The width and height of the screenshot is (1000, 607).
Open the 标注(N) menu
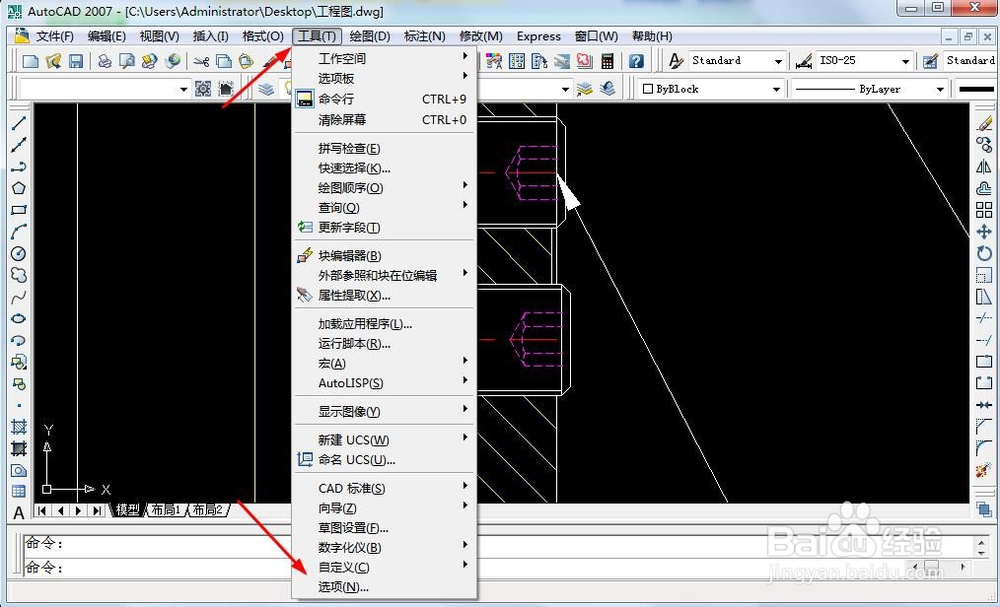pos(425,36)
